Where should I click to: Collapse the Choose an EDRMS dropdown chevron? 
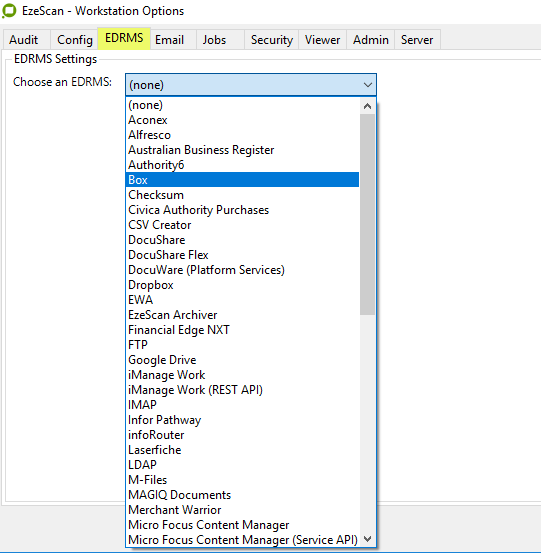coord(367,85)
